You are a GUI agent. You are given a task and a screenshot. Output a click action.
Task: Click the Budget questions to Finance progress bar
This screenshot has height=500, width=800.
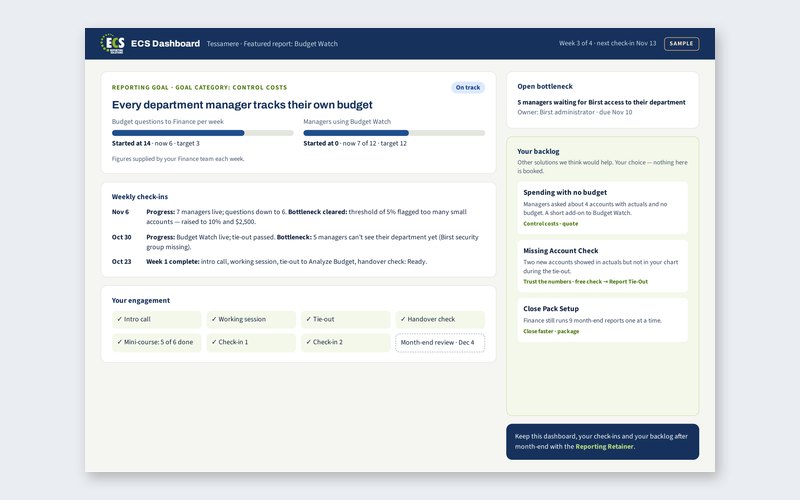click(x=203, y=133)
